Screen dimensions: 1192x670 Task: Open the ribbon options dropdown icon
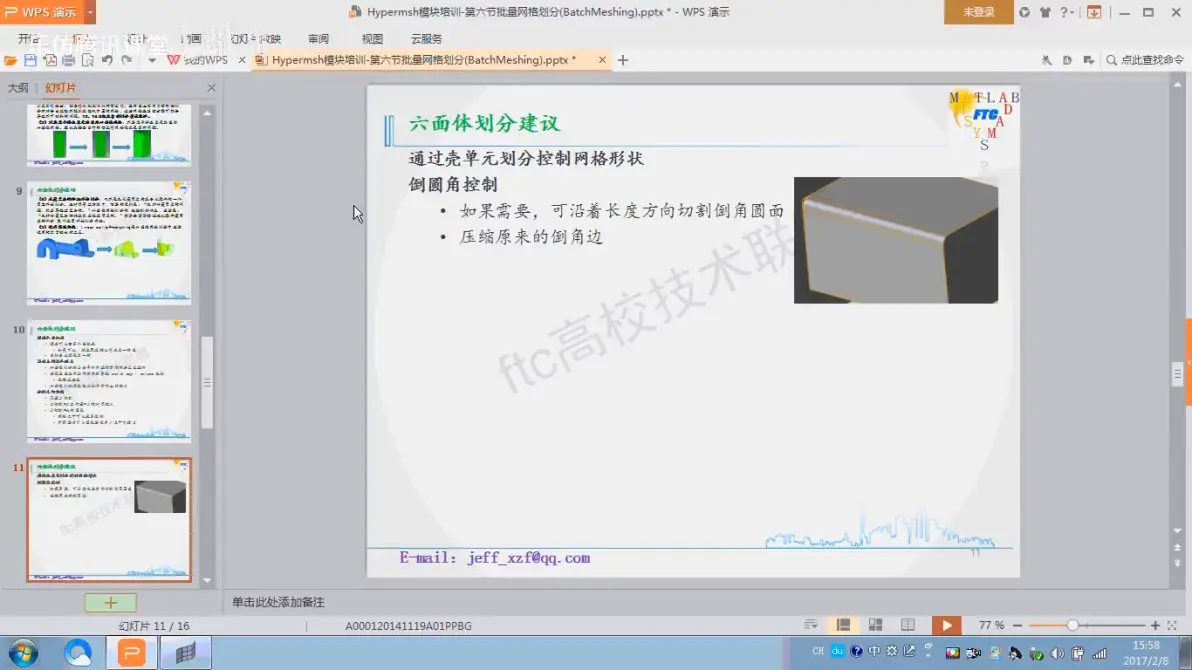coord(1089,60)
